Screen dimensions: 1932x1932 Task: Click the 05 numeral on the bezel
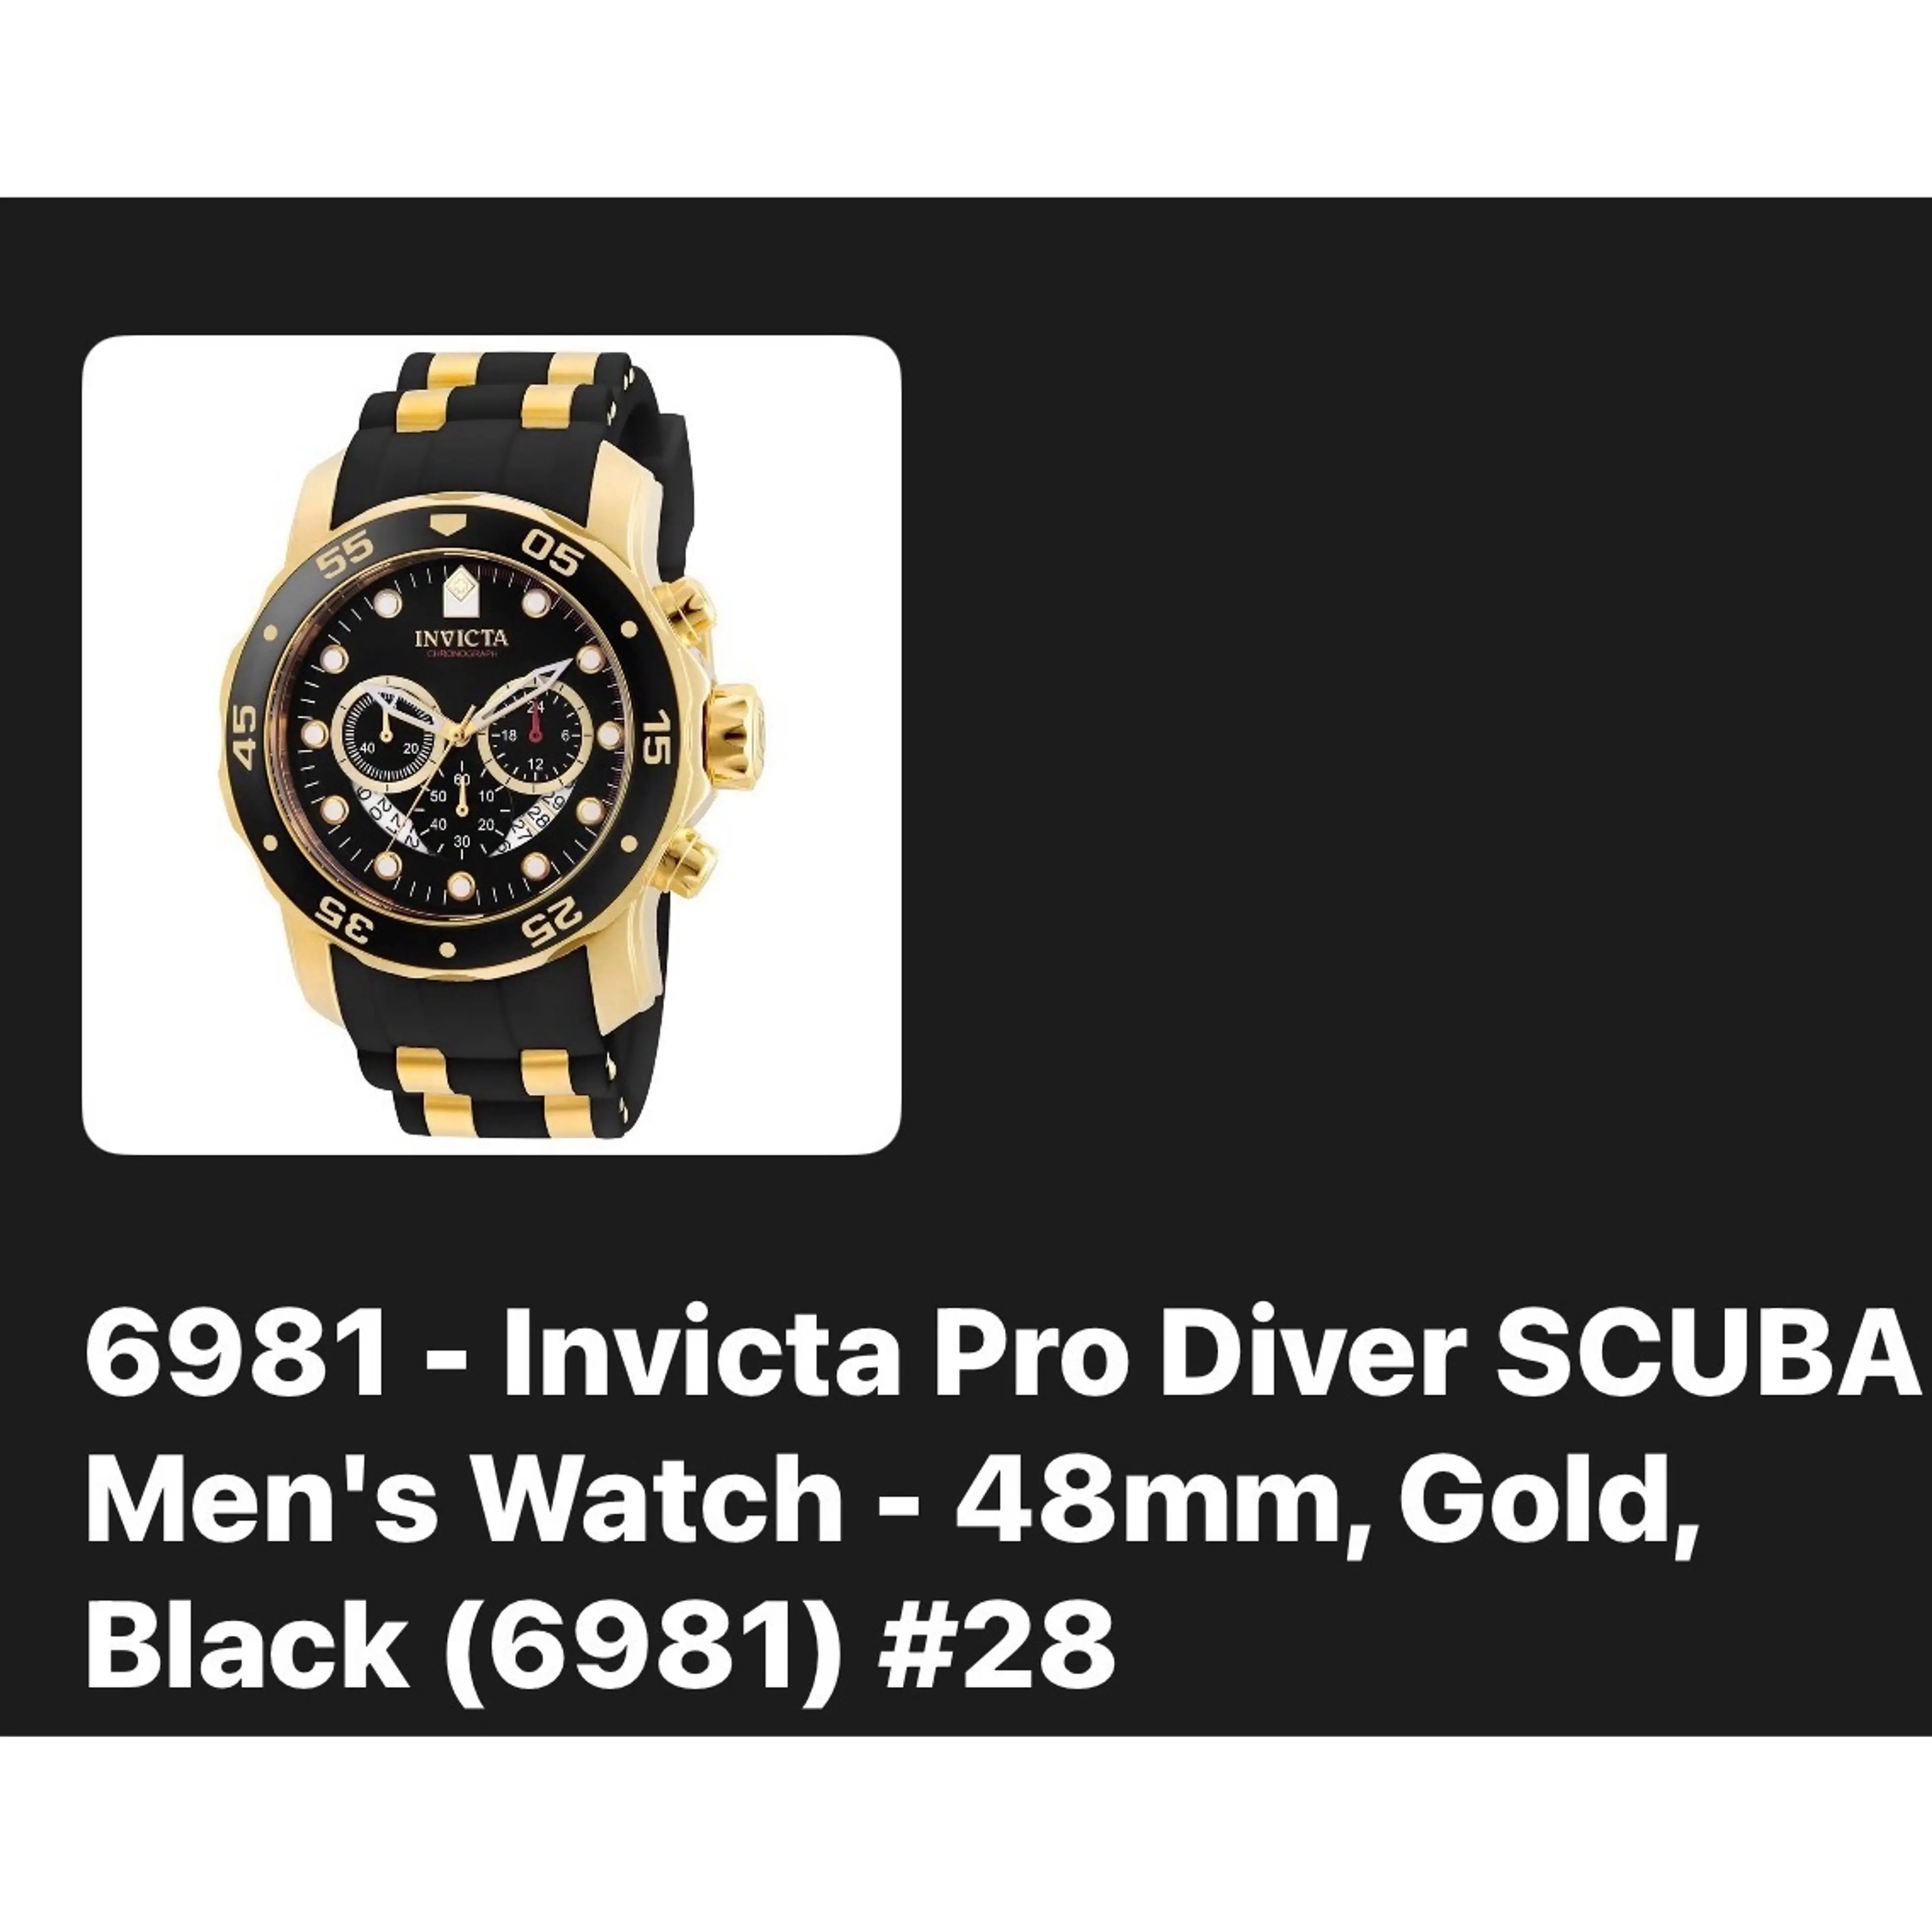point(552,555)
